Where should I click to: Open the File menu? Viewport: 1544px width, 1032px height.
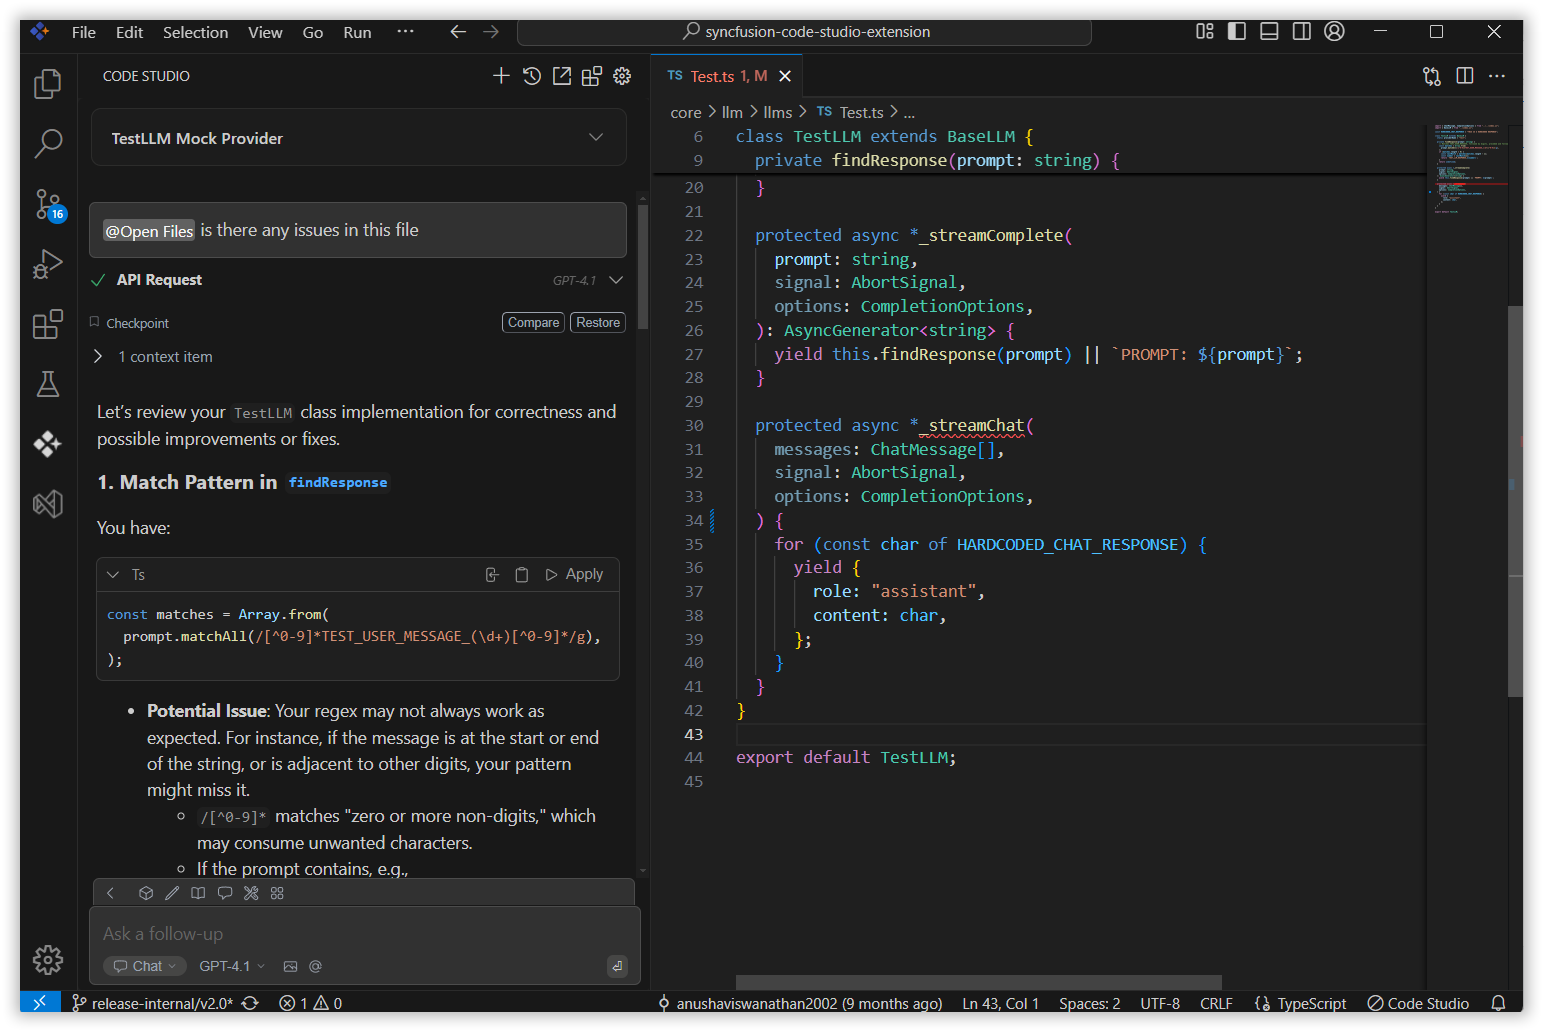pos(84,32)
